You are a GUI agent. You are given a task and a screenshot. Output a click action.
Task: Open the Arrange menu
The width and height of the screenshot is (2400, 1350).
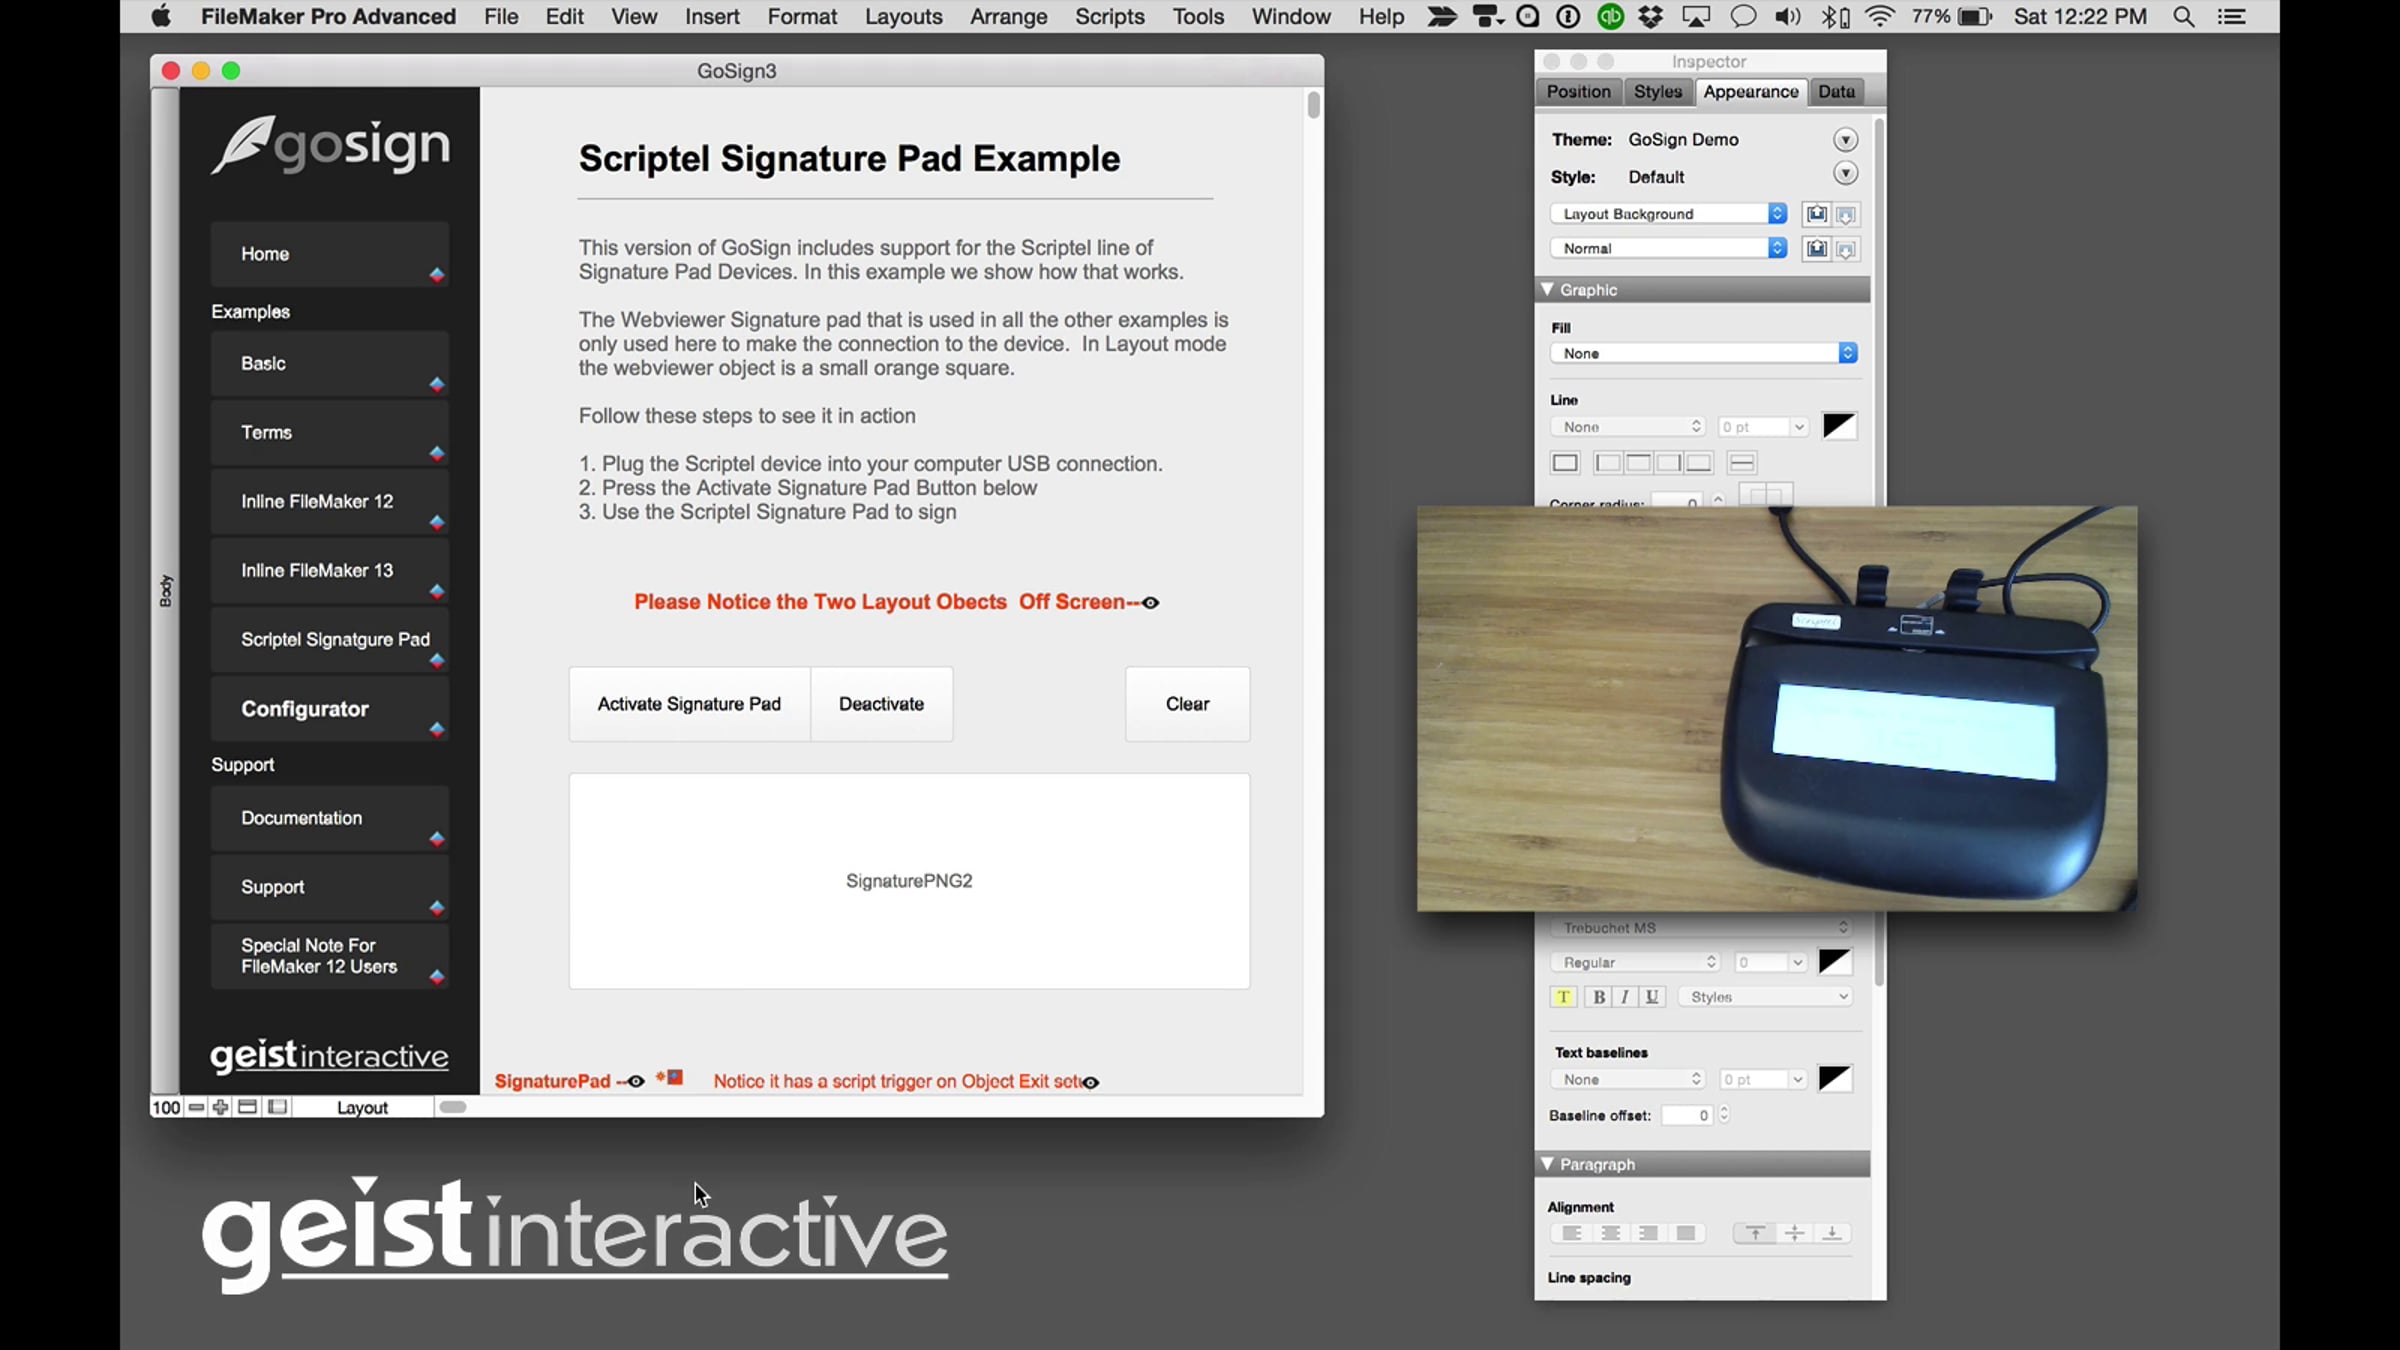(x=1008, y=17)
